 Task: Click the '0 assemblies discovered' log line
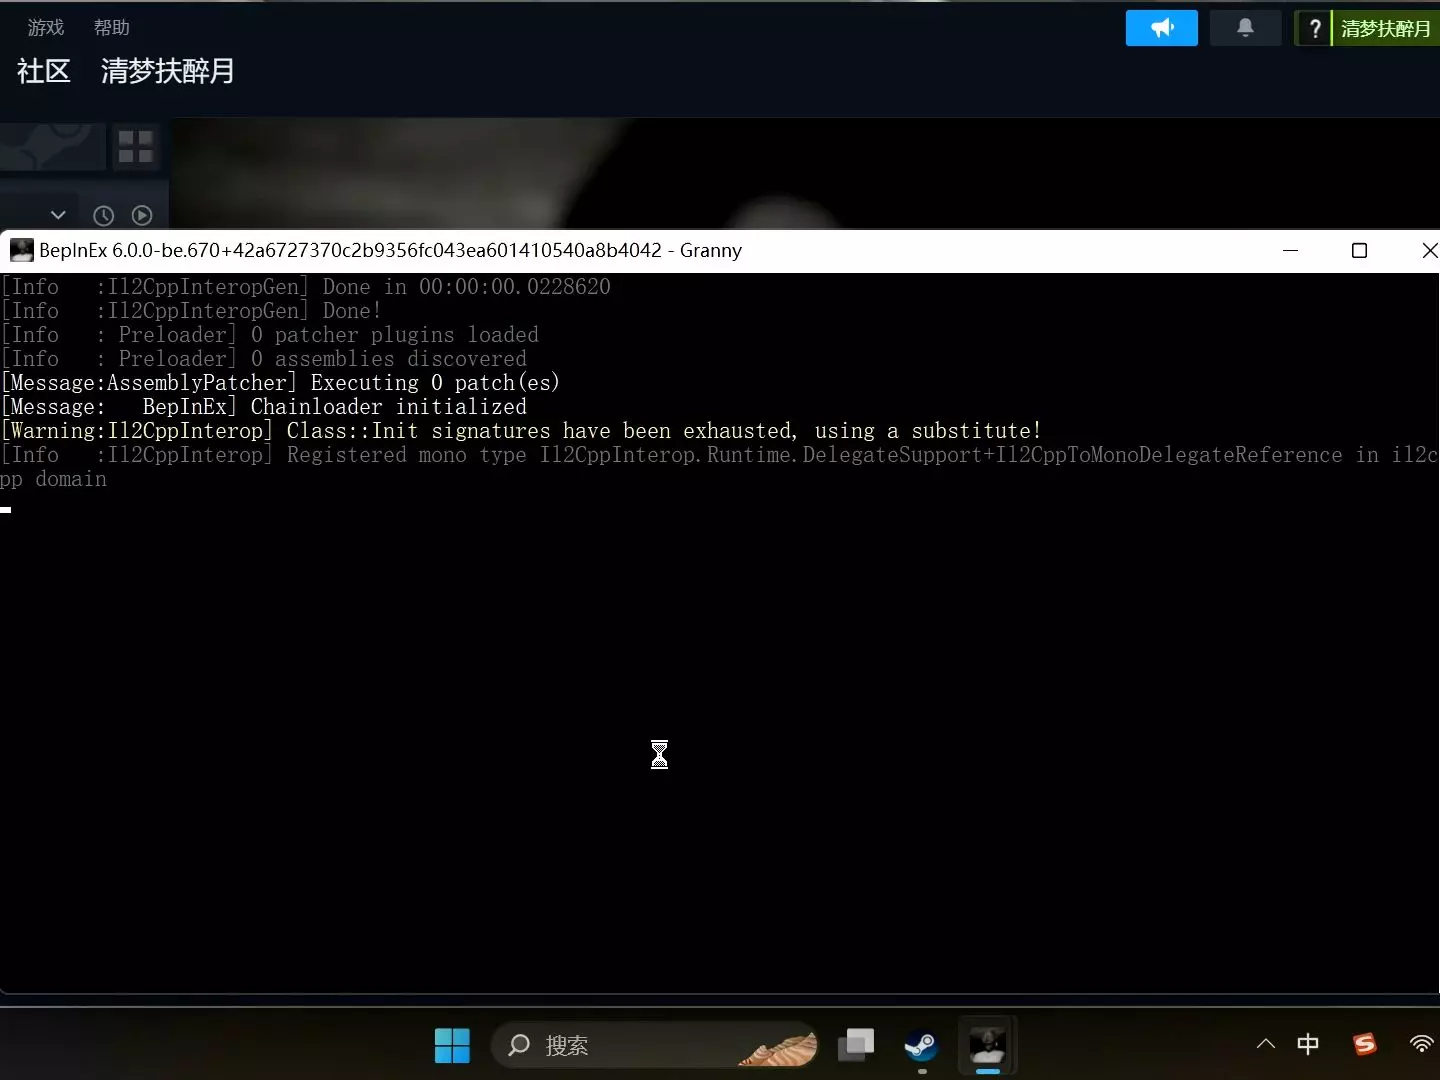point(264,359)
